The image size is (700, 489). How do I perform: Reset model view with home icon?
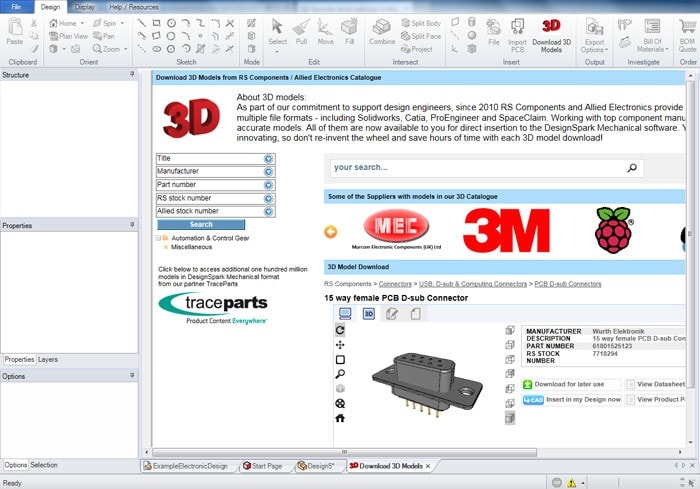[x=340, y=418]
